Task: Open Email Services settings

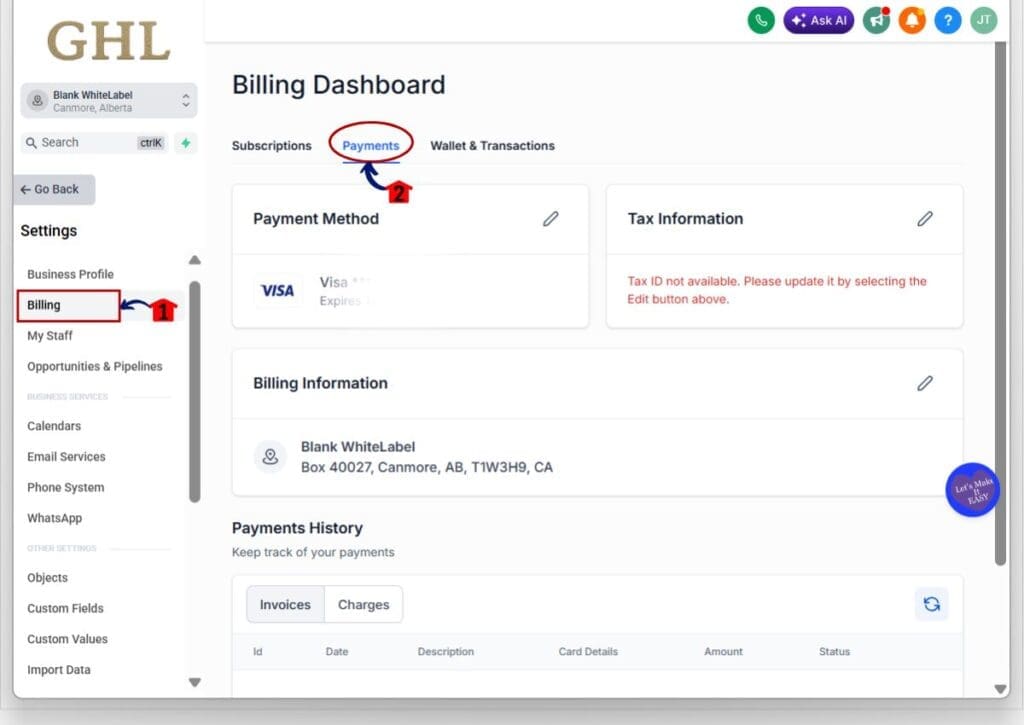Action: click(x=66, y=457)
